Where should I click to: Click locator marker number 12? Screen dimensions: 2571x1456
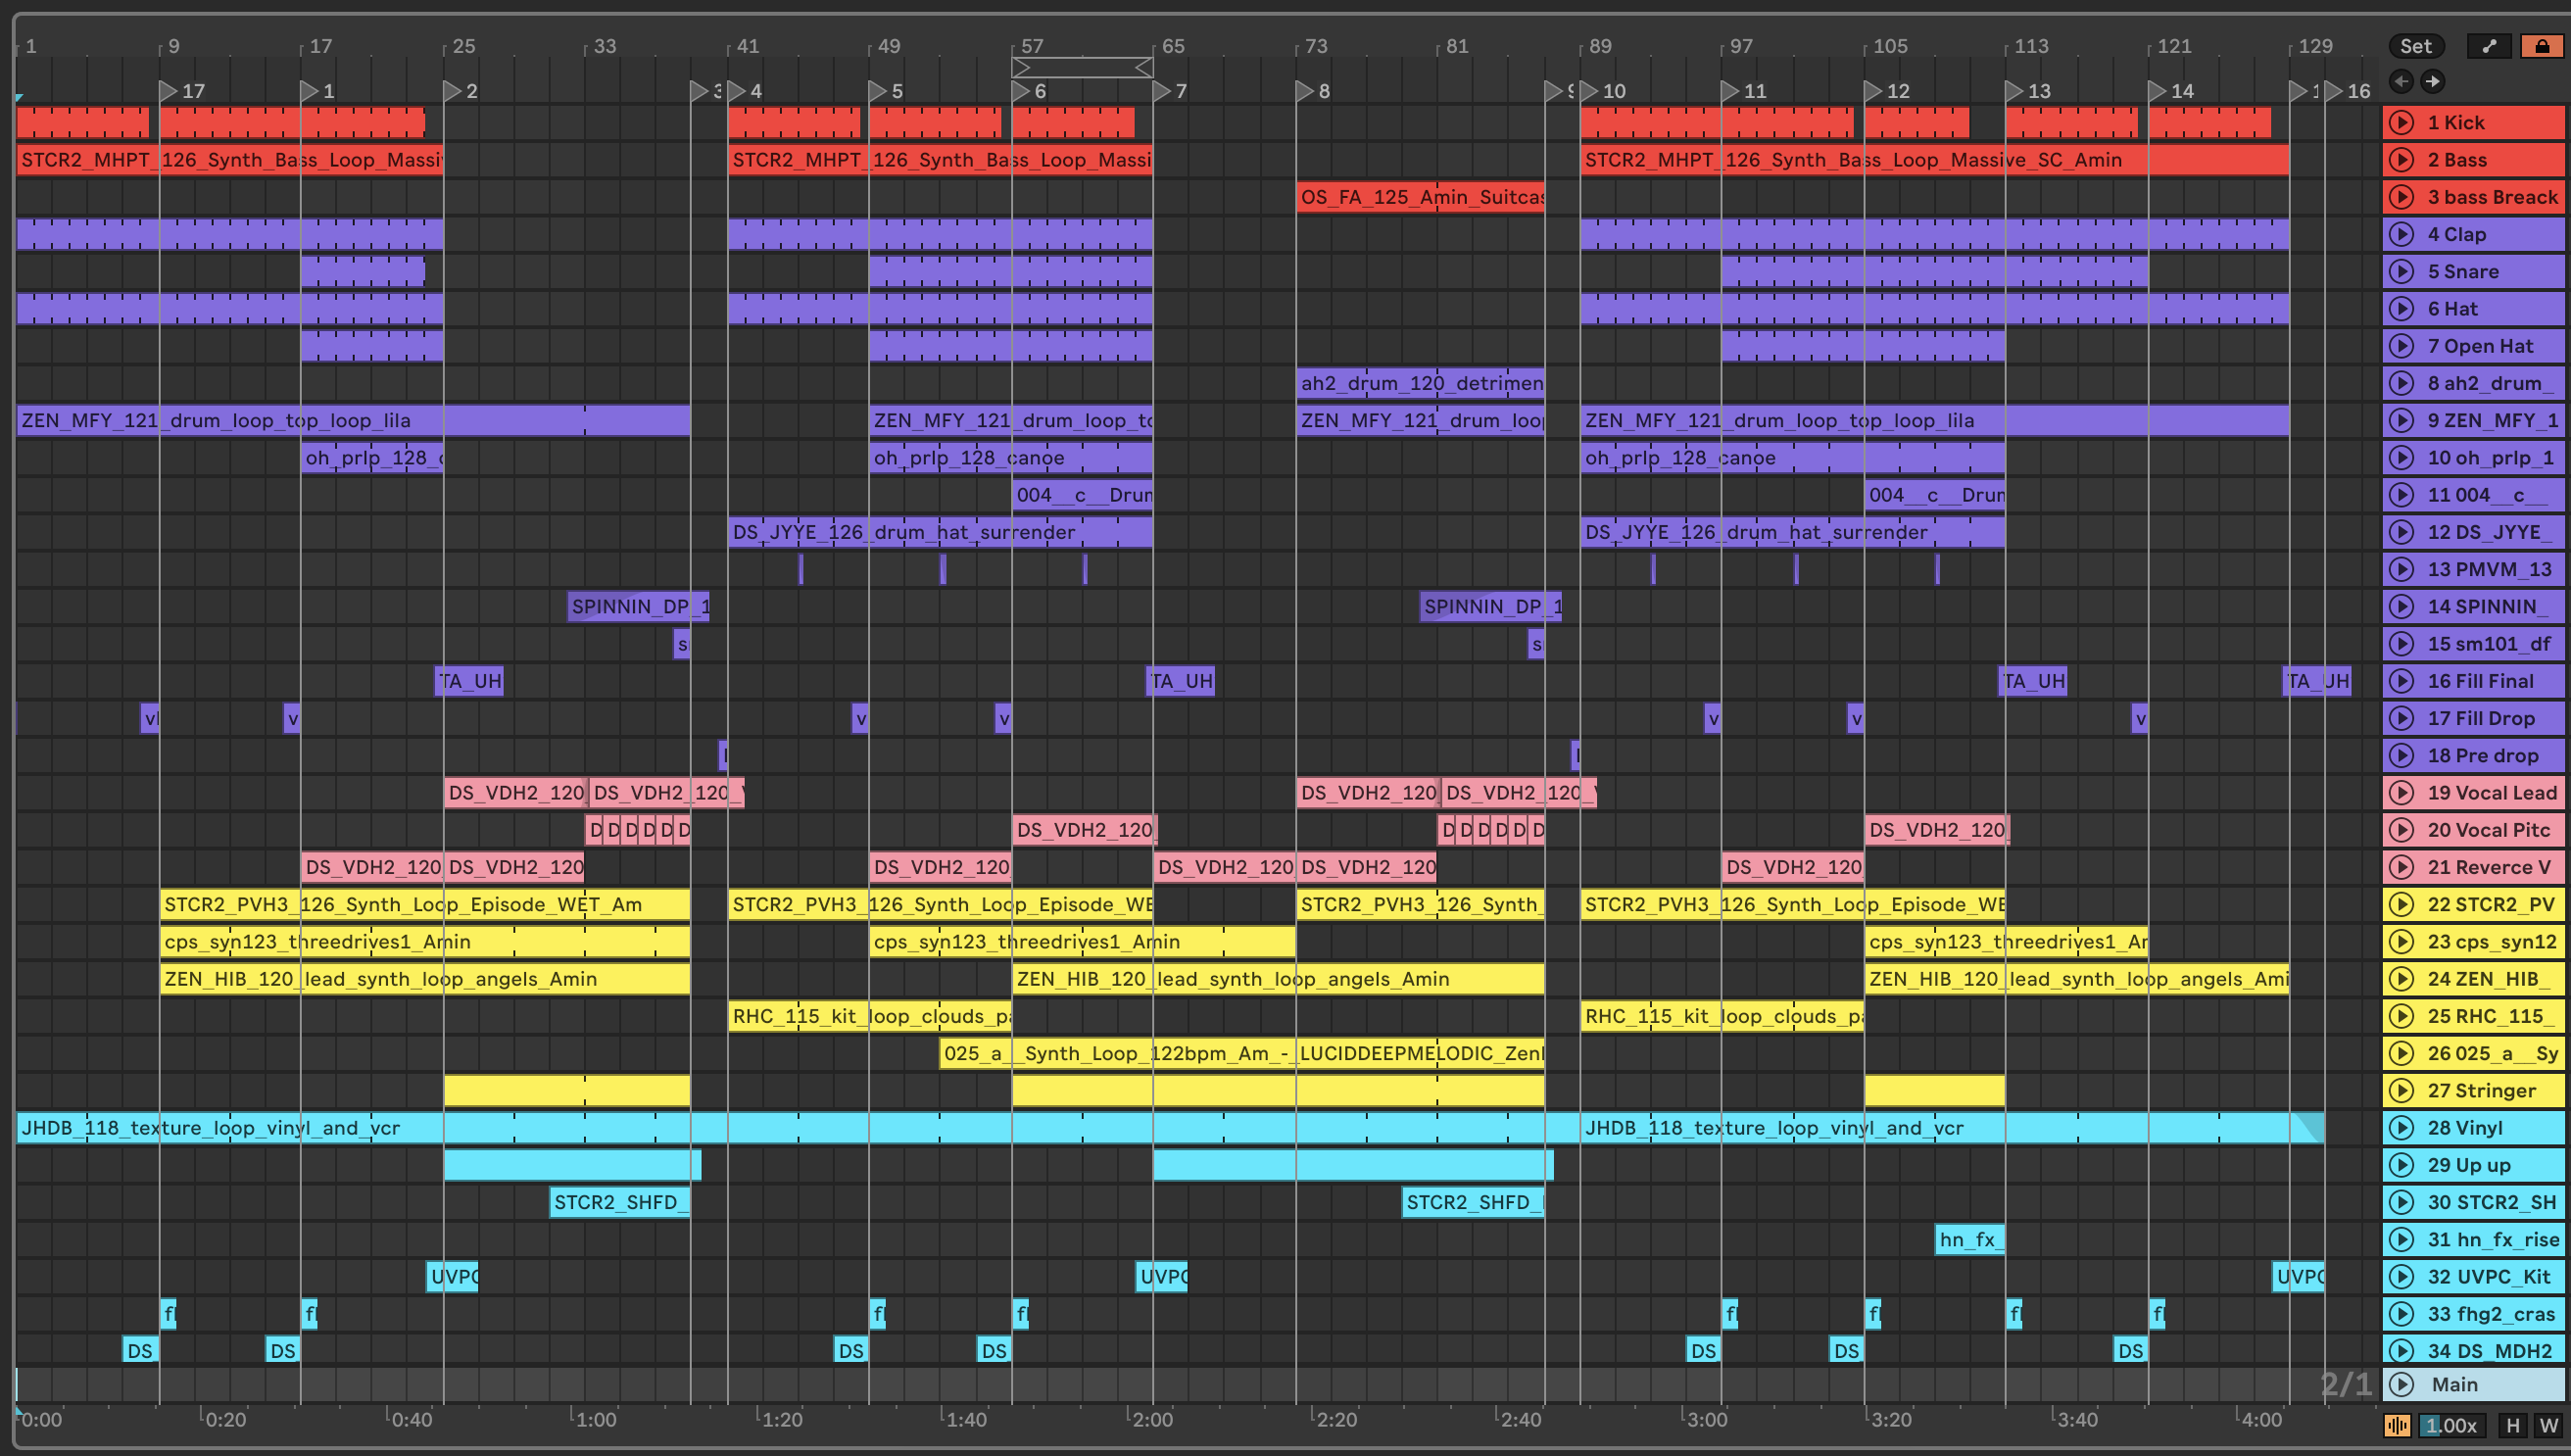click(1873, 91)
